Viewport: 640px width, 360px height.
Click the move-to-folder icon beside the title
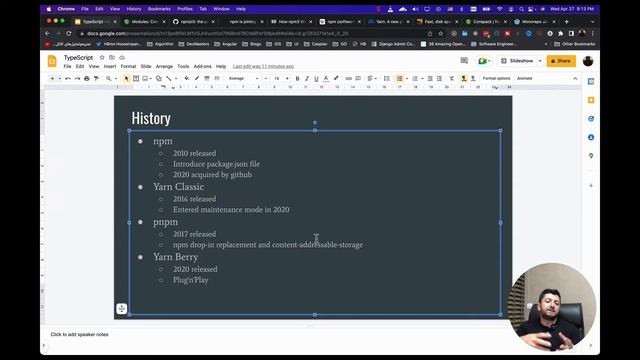(x=112, y=58)
